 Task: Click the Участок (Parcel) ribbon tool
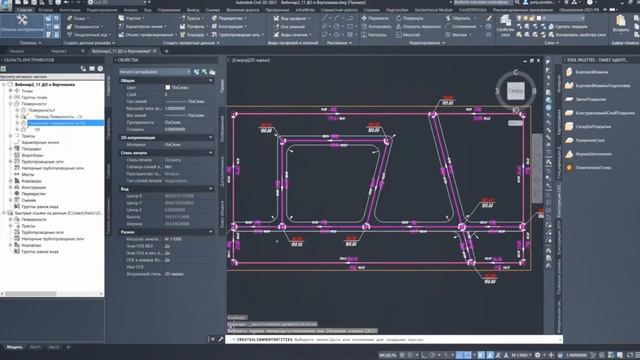pos(131,18)
